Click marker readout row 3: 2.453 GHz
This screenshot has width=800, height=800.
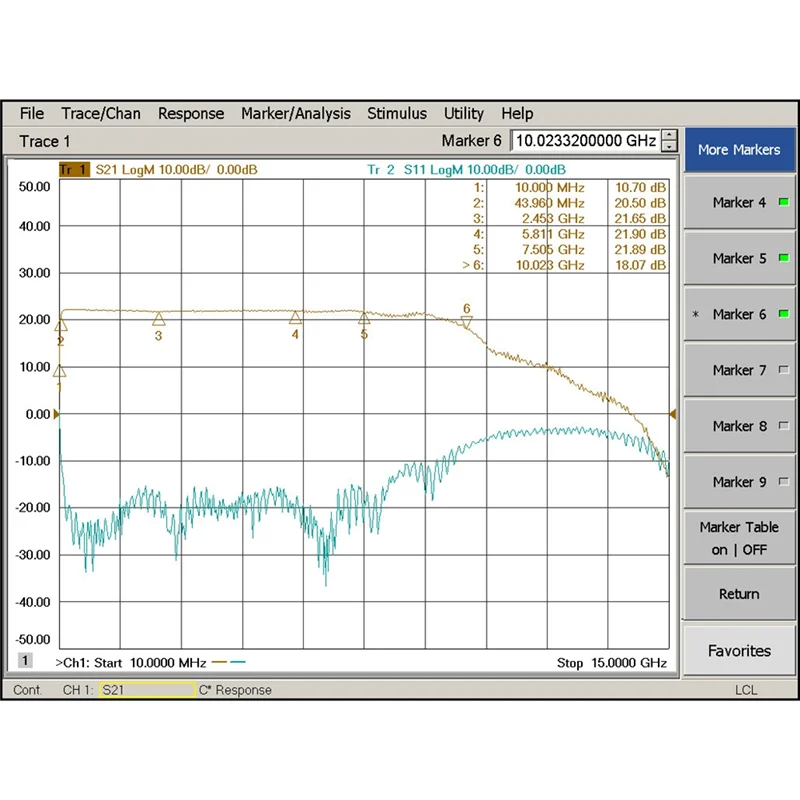pos(569,218)
